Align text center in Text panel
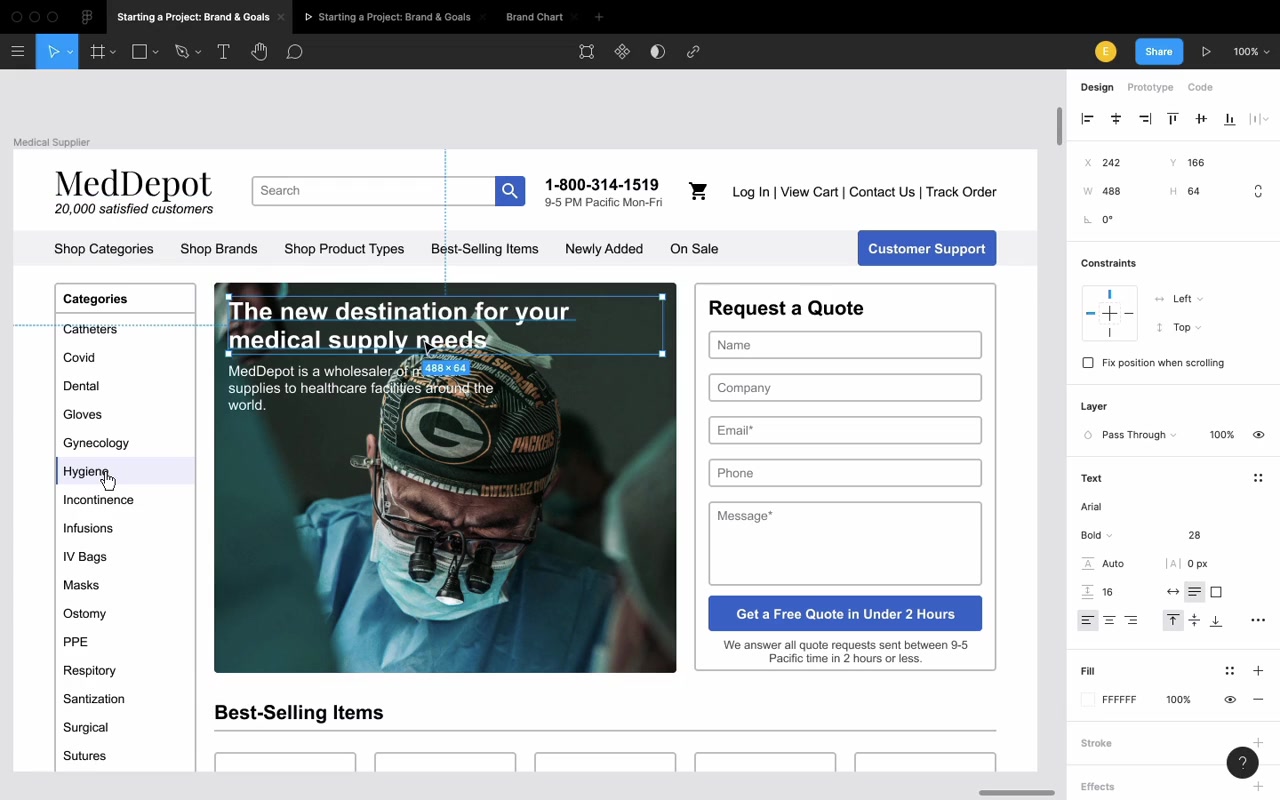The width and height of the screenshot is (1280, 800). 1109,620
